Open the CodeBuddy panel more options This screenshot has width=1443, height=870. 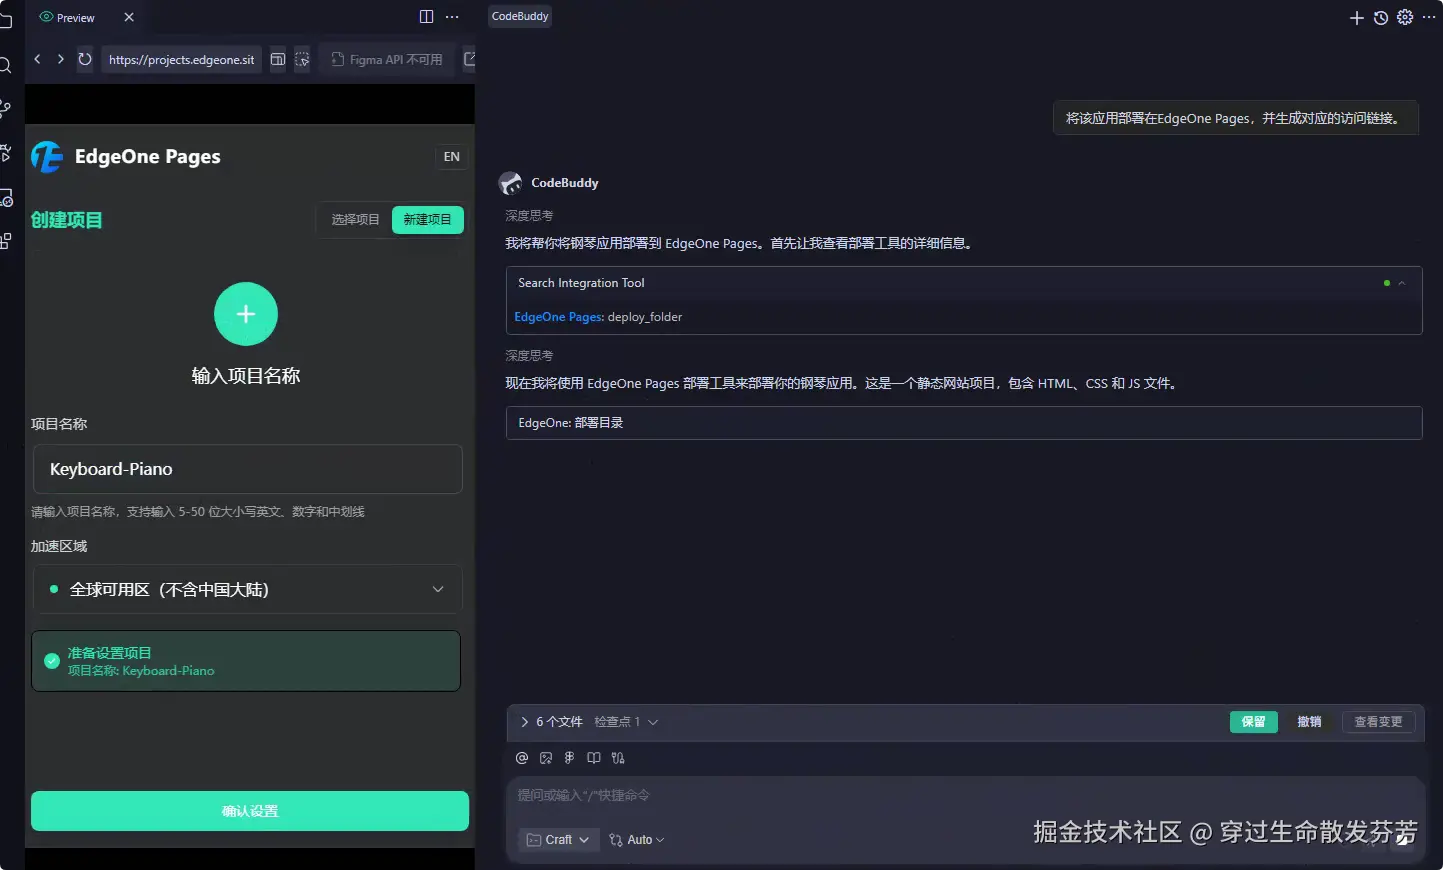1429,17
